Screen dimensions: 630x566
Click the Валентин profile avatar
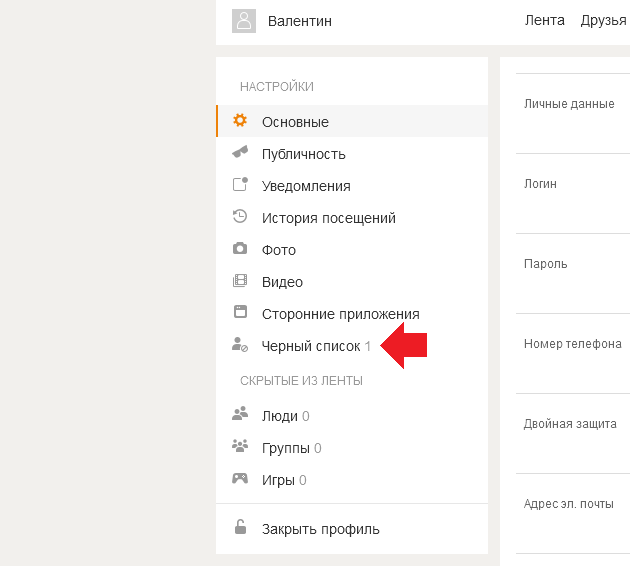[x=244, y=21]
